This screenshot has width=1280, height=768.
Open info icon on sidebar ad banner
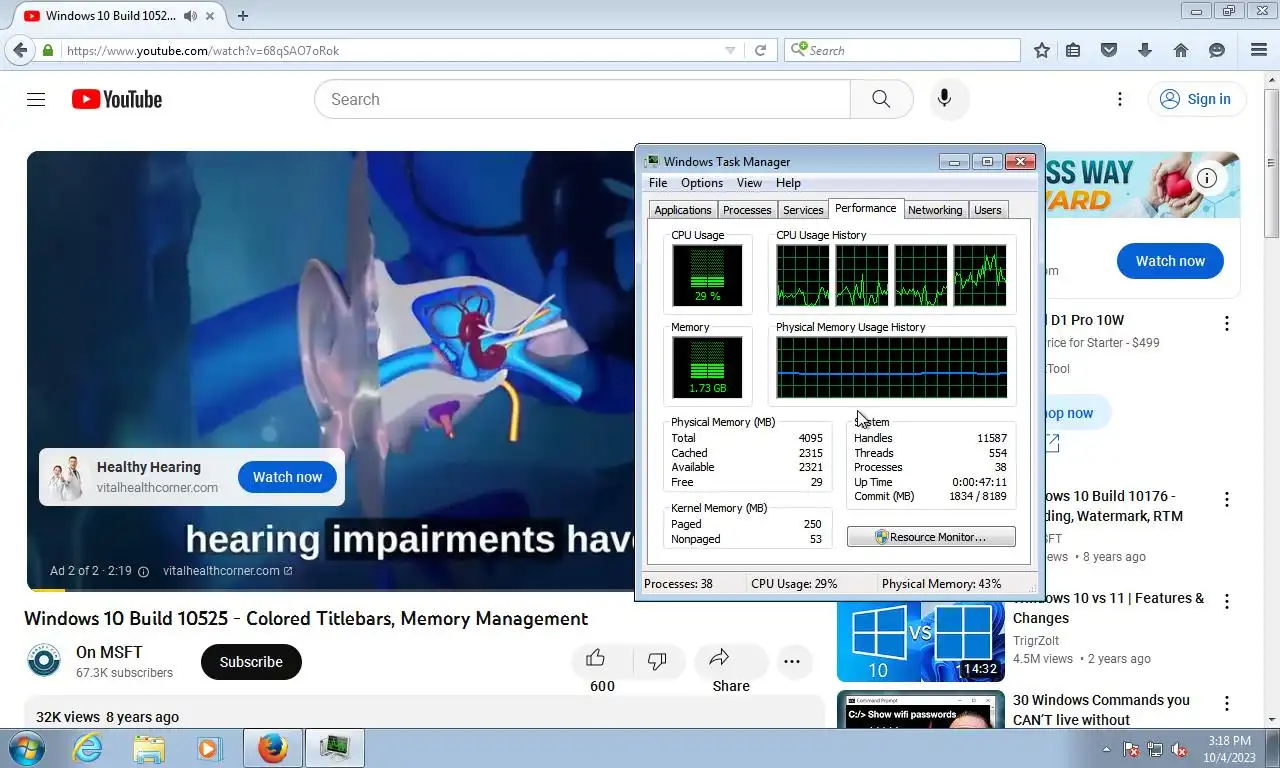tap(1207, 178)
